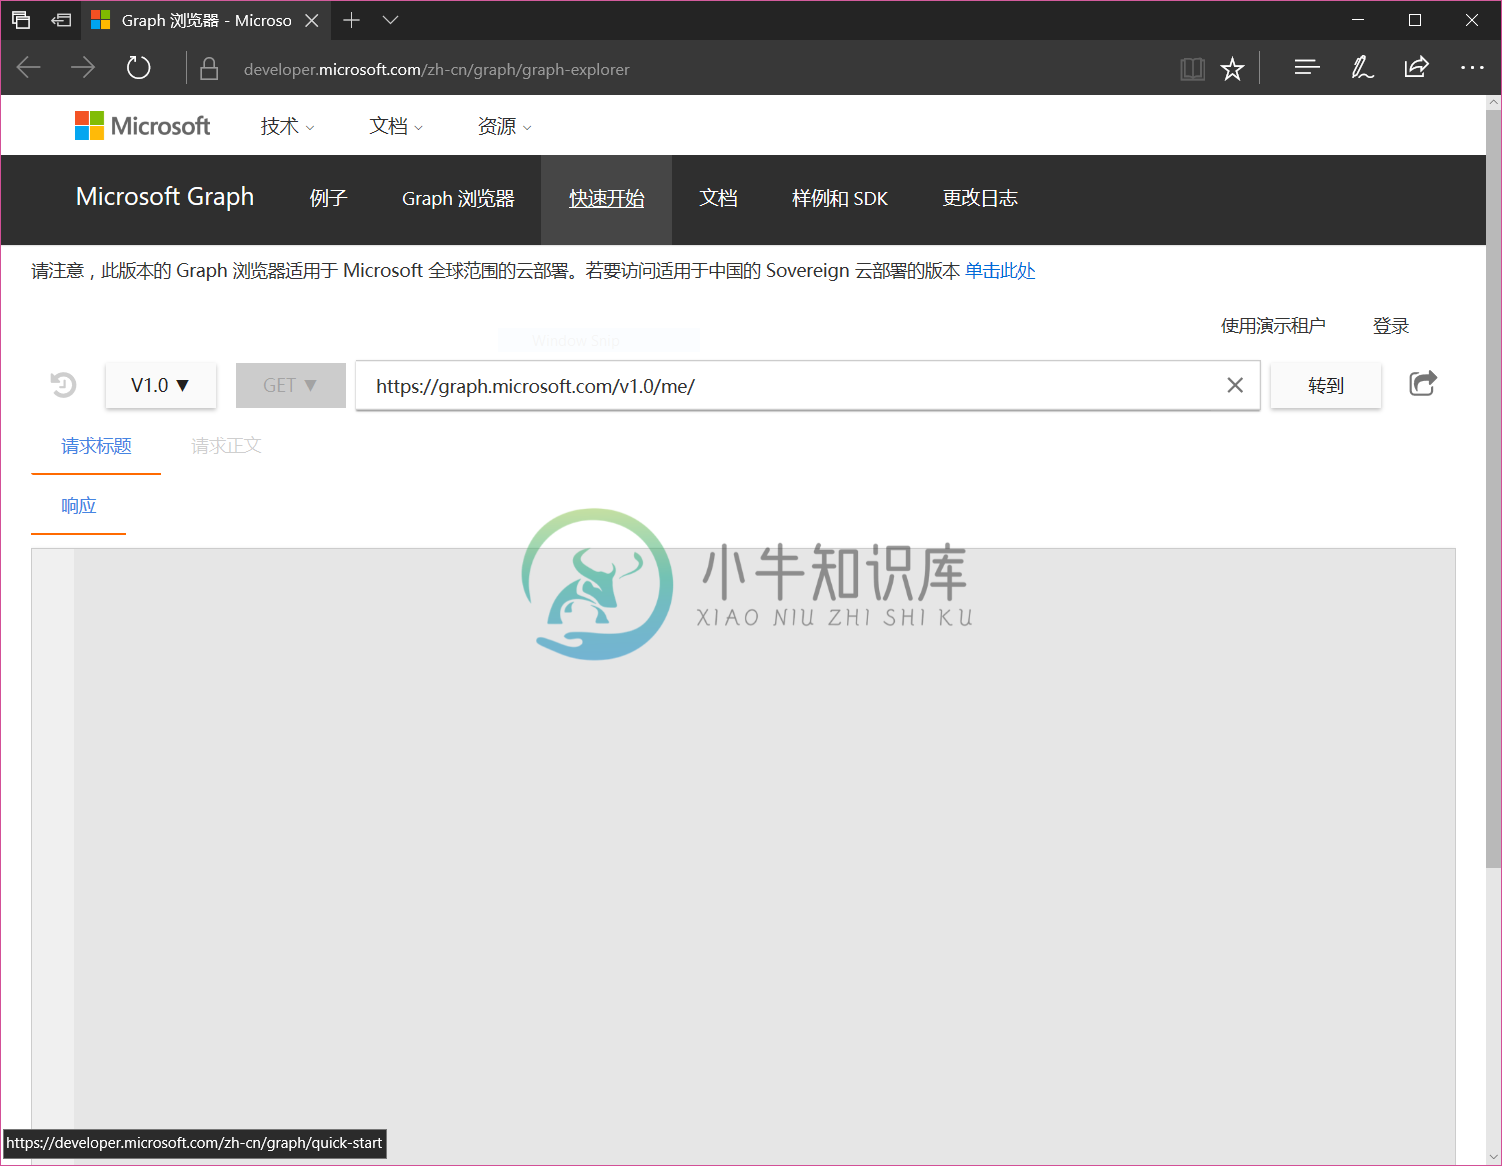Follow the 单击此处 link

coord(1000,271)
